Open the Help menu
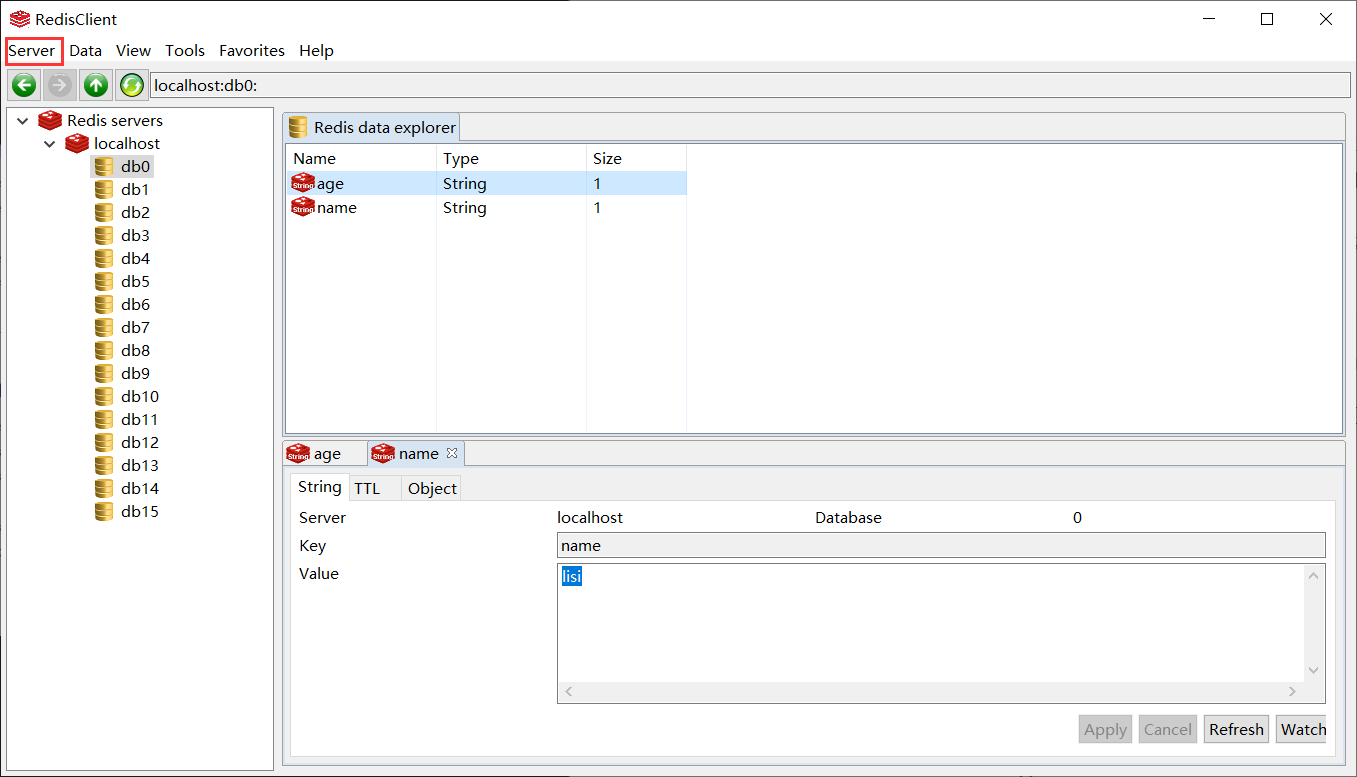Screen dimensions: 1357x777 316,50
